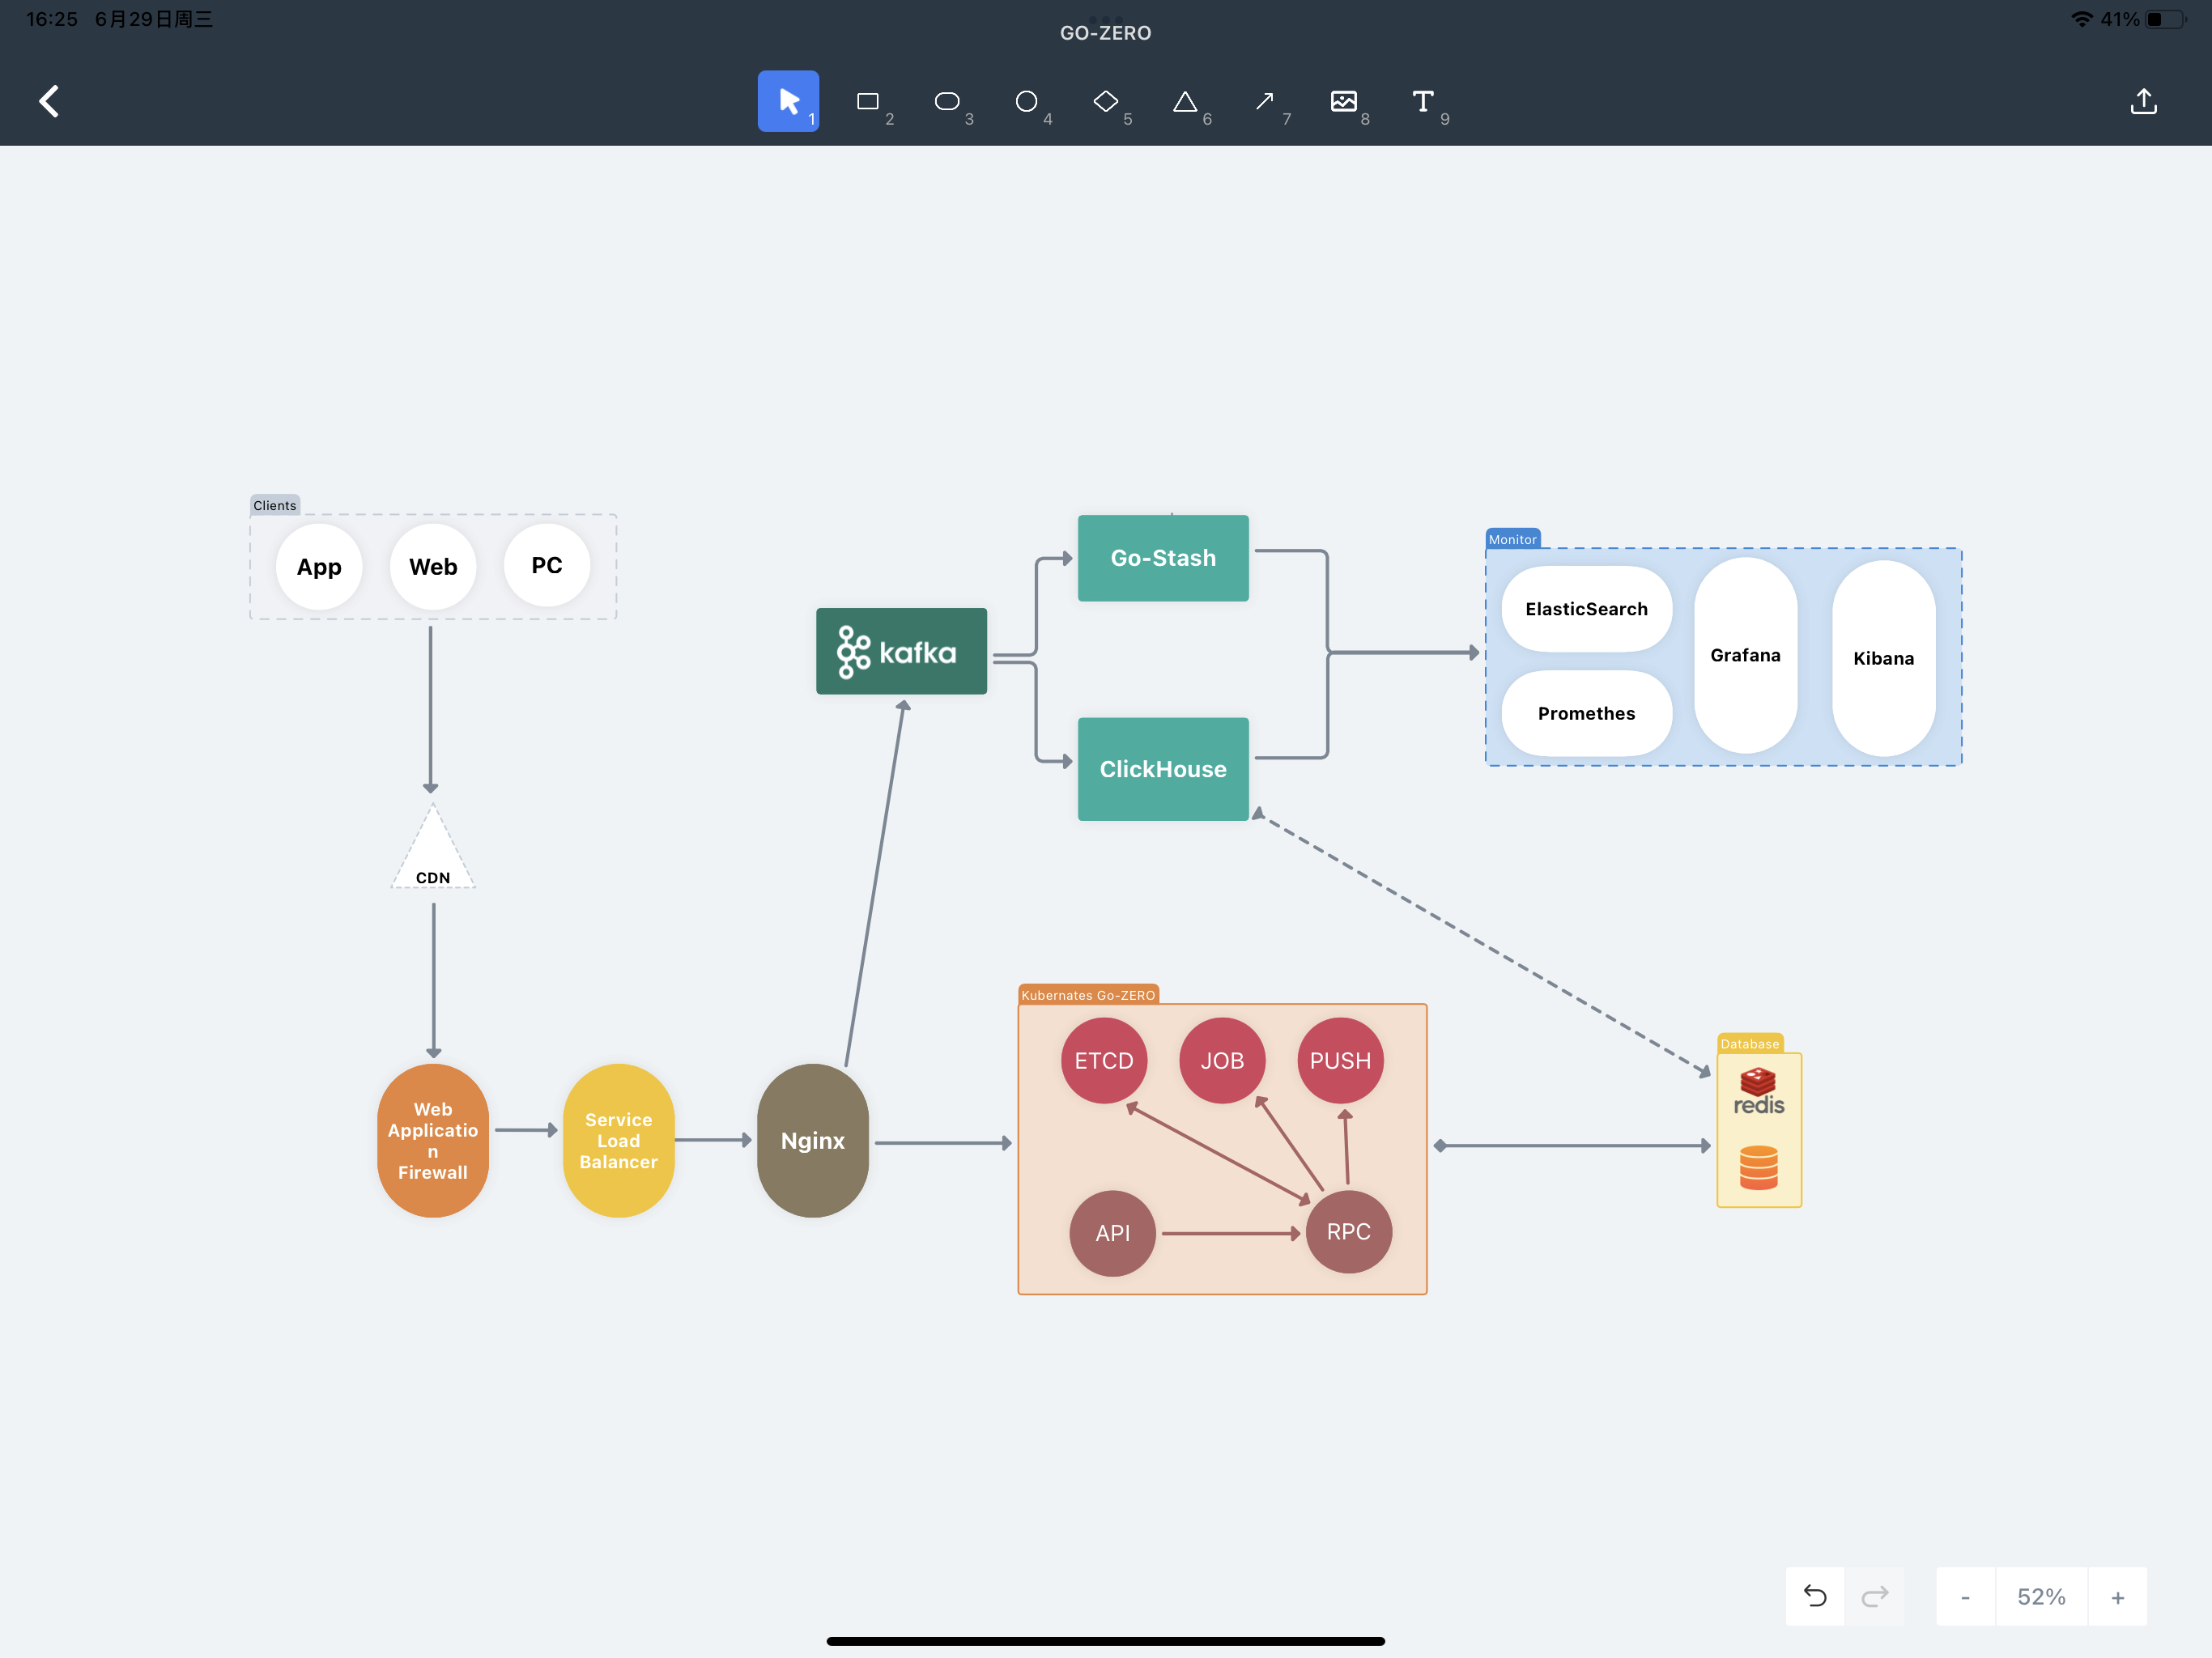Tap the Wi-Fi status icon

pyautogui.click(x=2082, y=19)
